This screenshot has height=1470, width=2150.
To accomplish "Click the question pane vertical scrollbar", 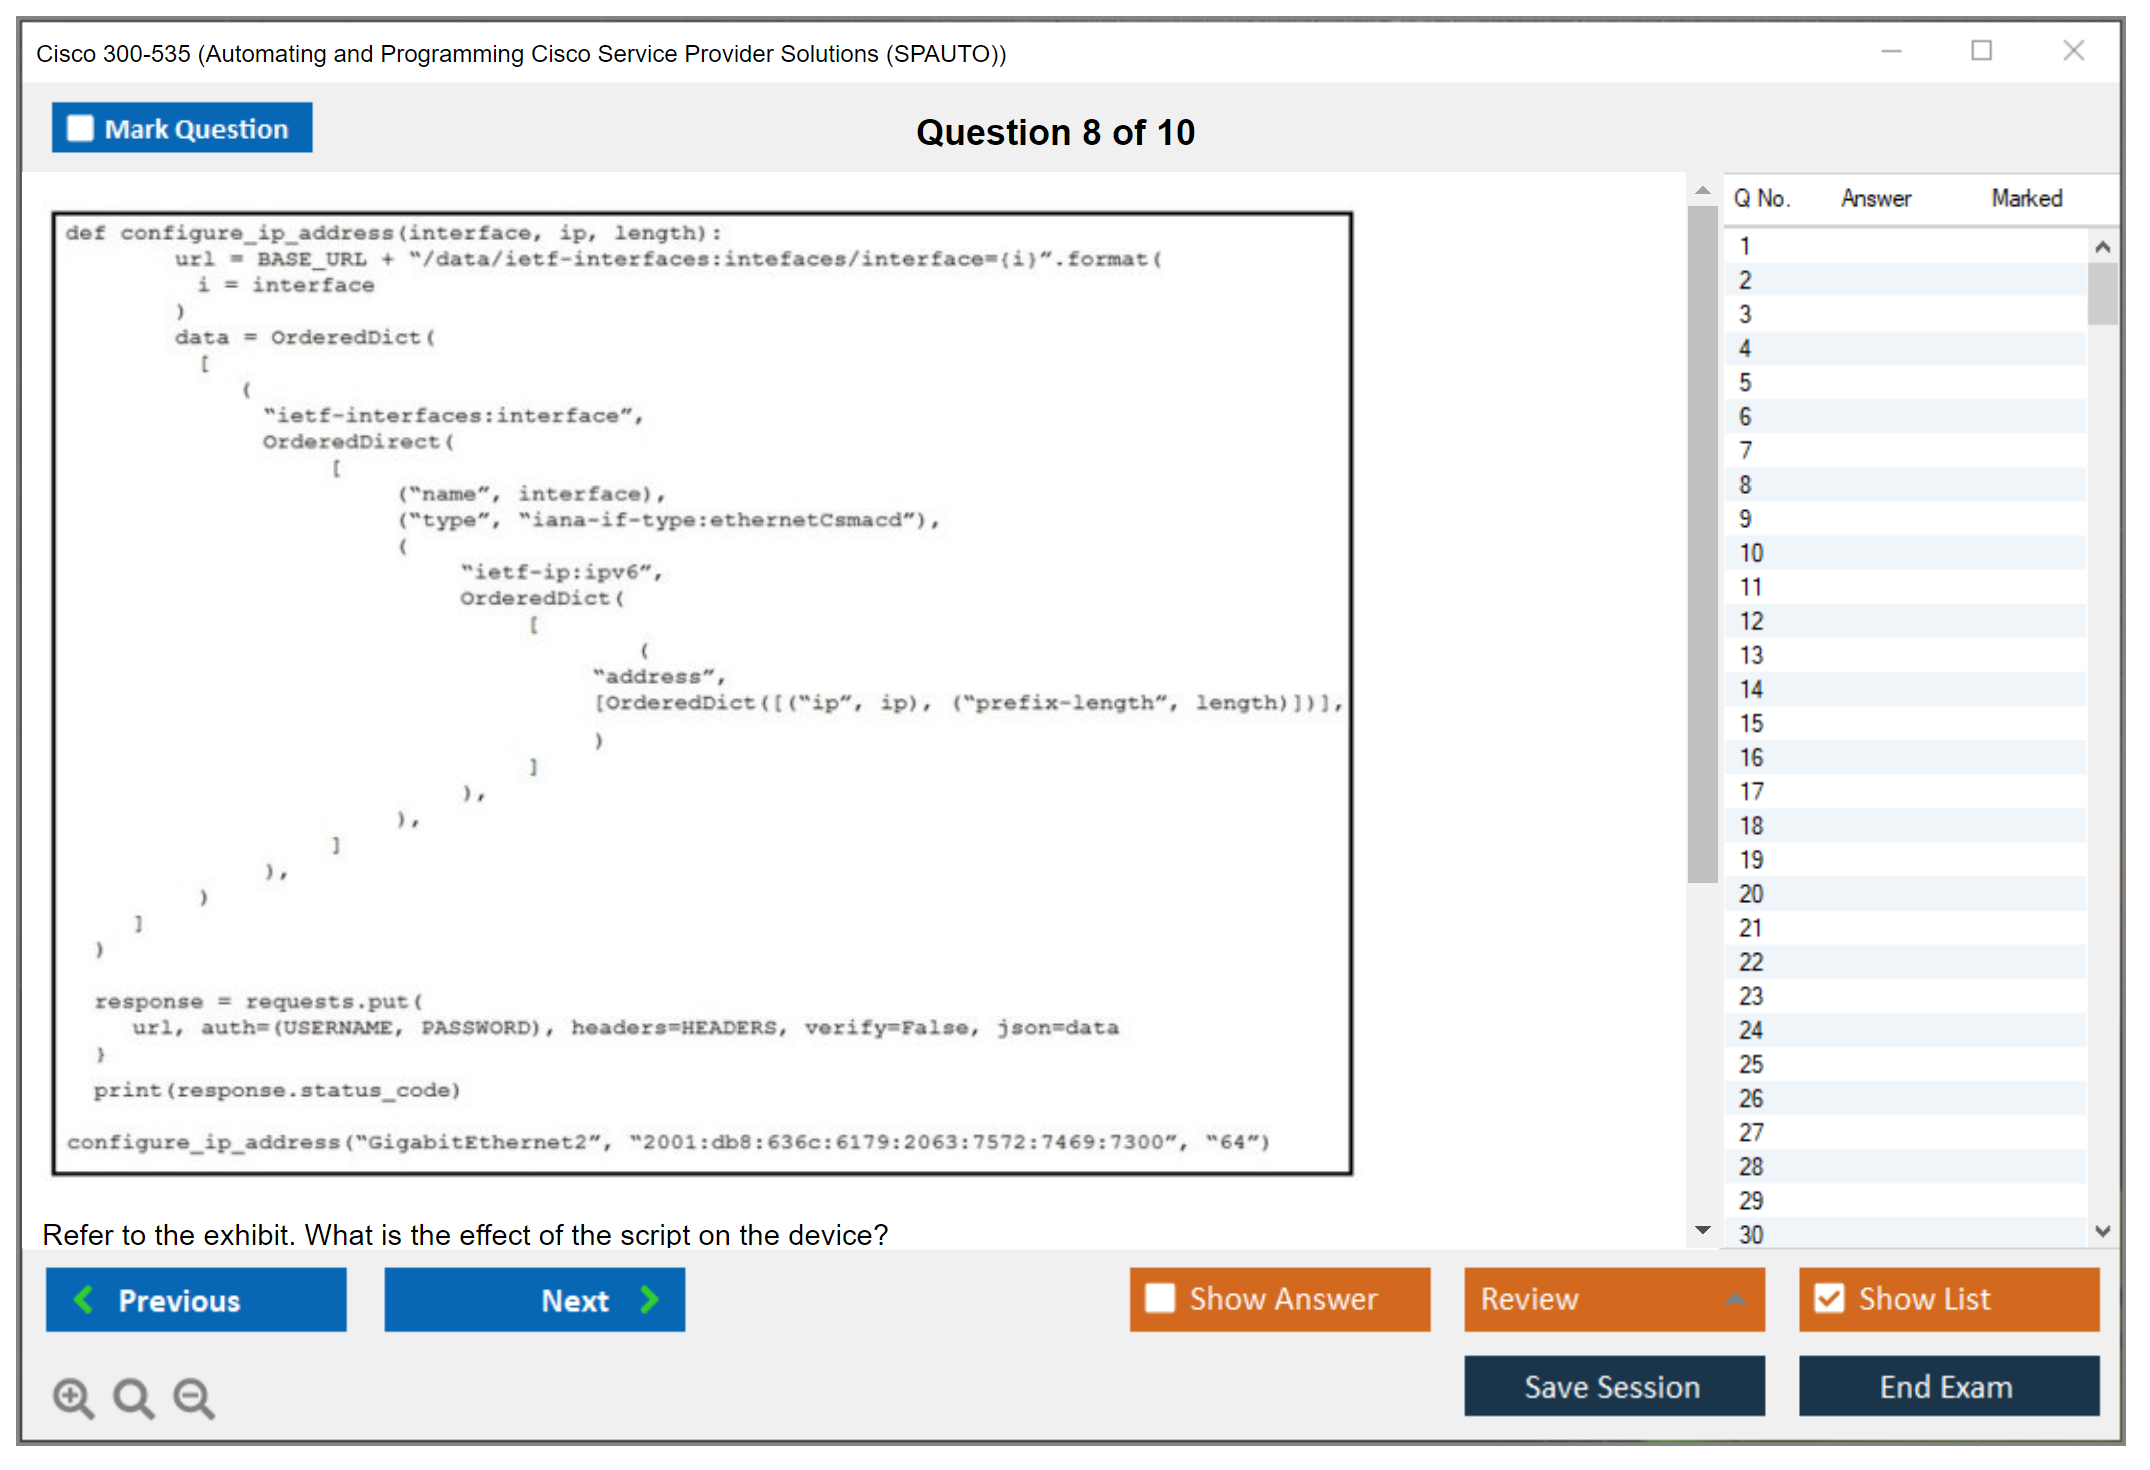I will click(1702, 545).
